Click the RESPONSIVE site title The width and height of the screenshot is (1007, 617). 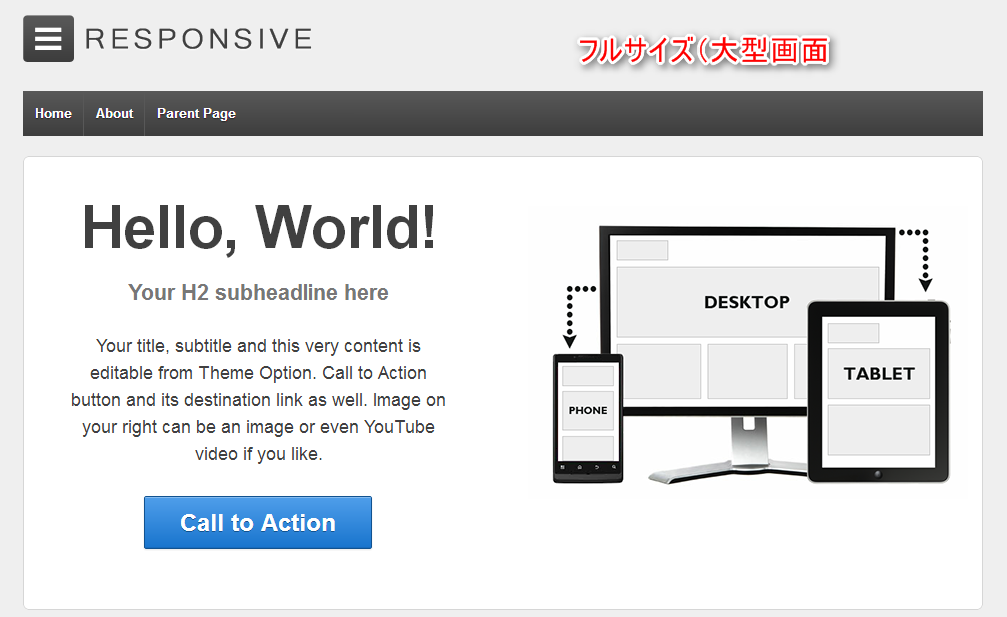[x=198, y=39]
